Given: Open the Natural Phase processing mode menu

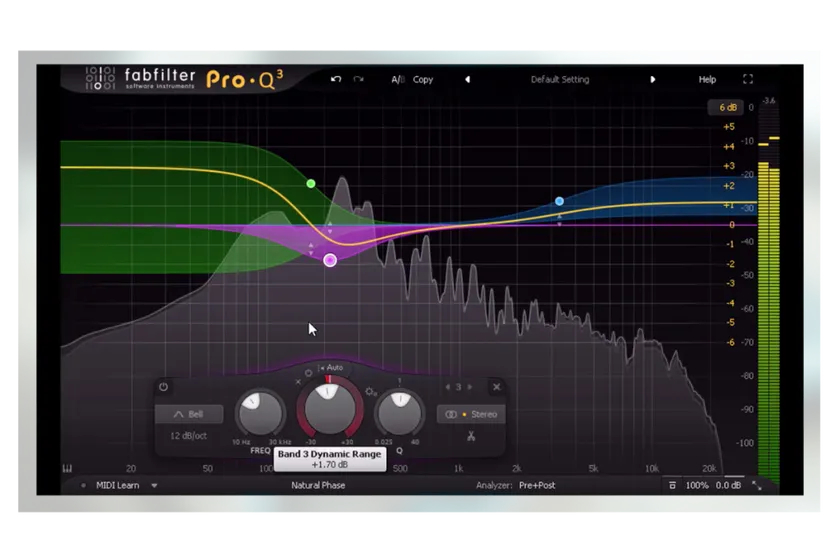Looking at the screenshot, I should point(318,485).
